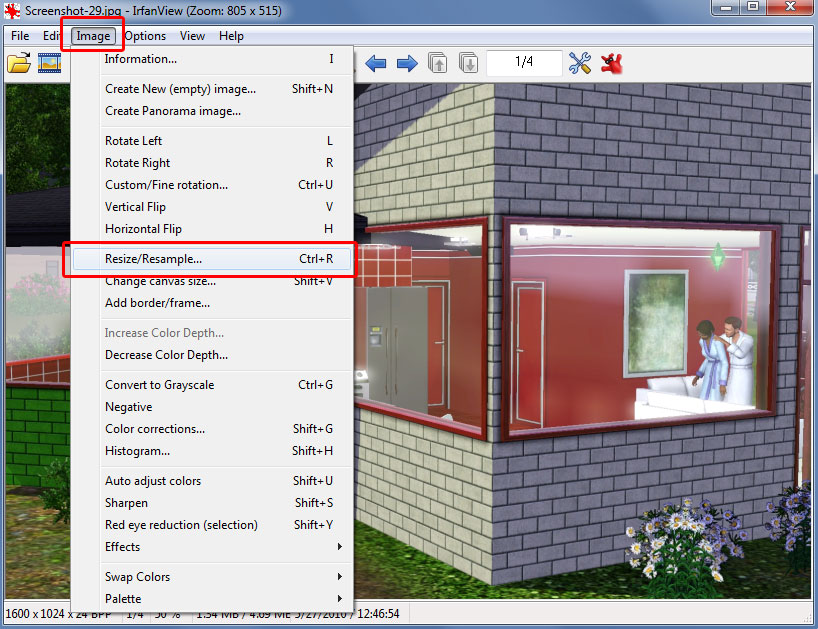Click the image counter field showing 1/4
Screen dimensions: 818x629
point(524,63)
